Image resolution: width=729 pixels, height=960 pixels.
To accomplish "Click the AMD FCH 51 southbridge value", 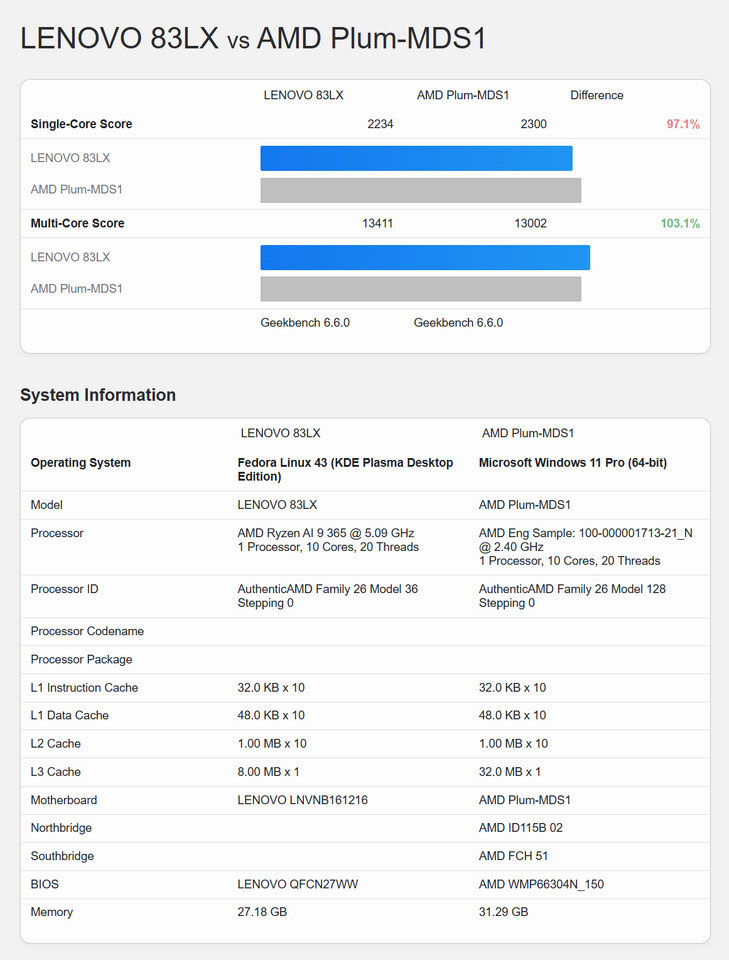I will [513, 856].
